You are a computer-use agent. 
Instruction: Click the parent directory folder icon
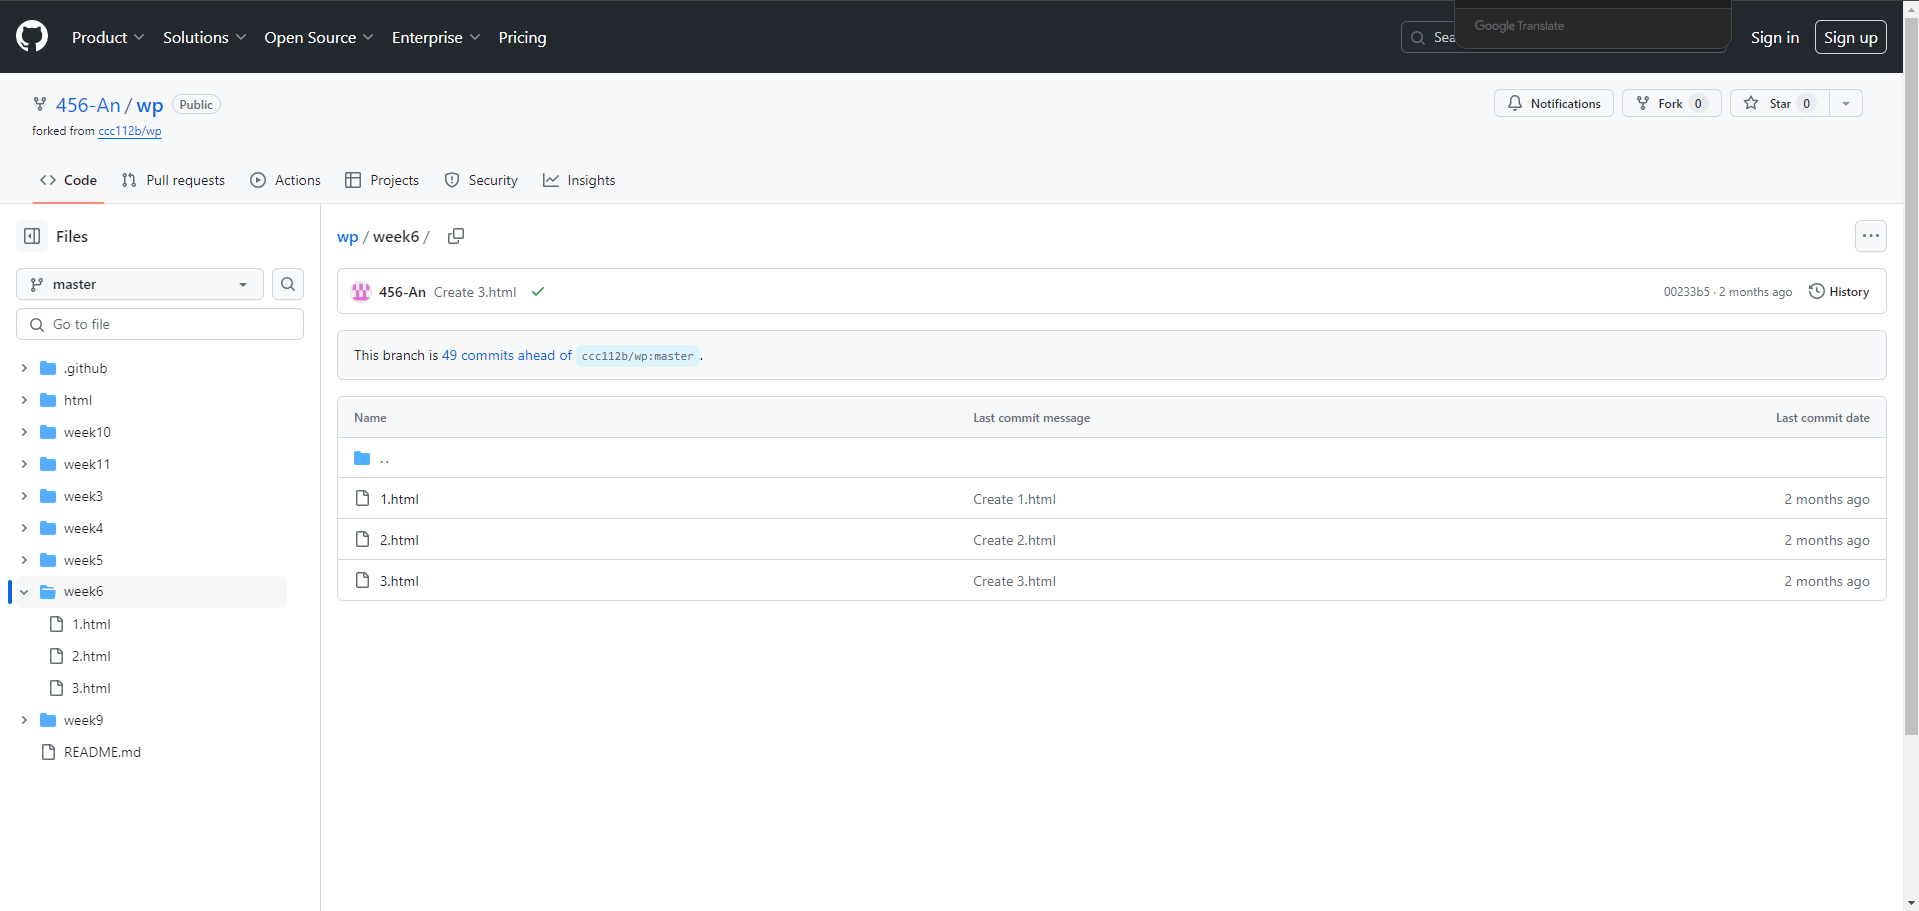pos(362,458)
